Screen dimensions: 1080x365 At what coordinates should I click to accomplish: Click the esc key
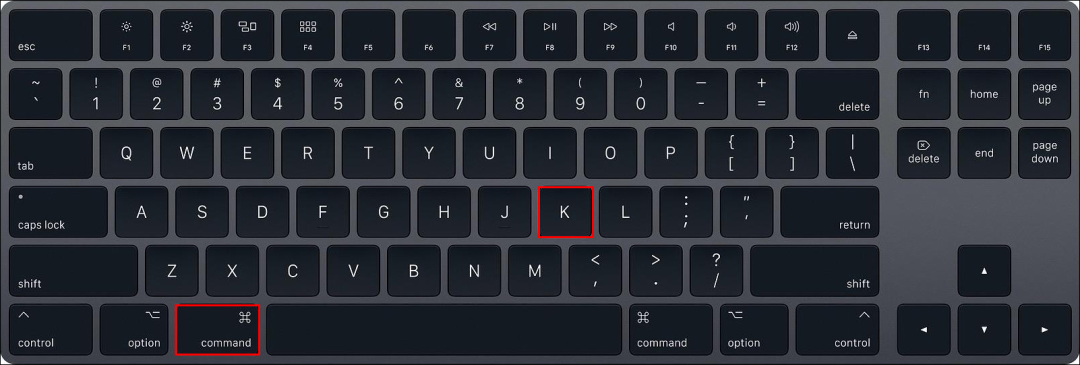pyautogui.click(x=51, y=35)
